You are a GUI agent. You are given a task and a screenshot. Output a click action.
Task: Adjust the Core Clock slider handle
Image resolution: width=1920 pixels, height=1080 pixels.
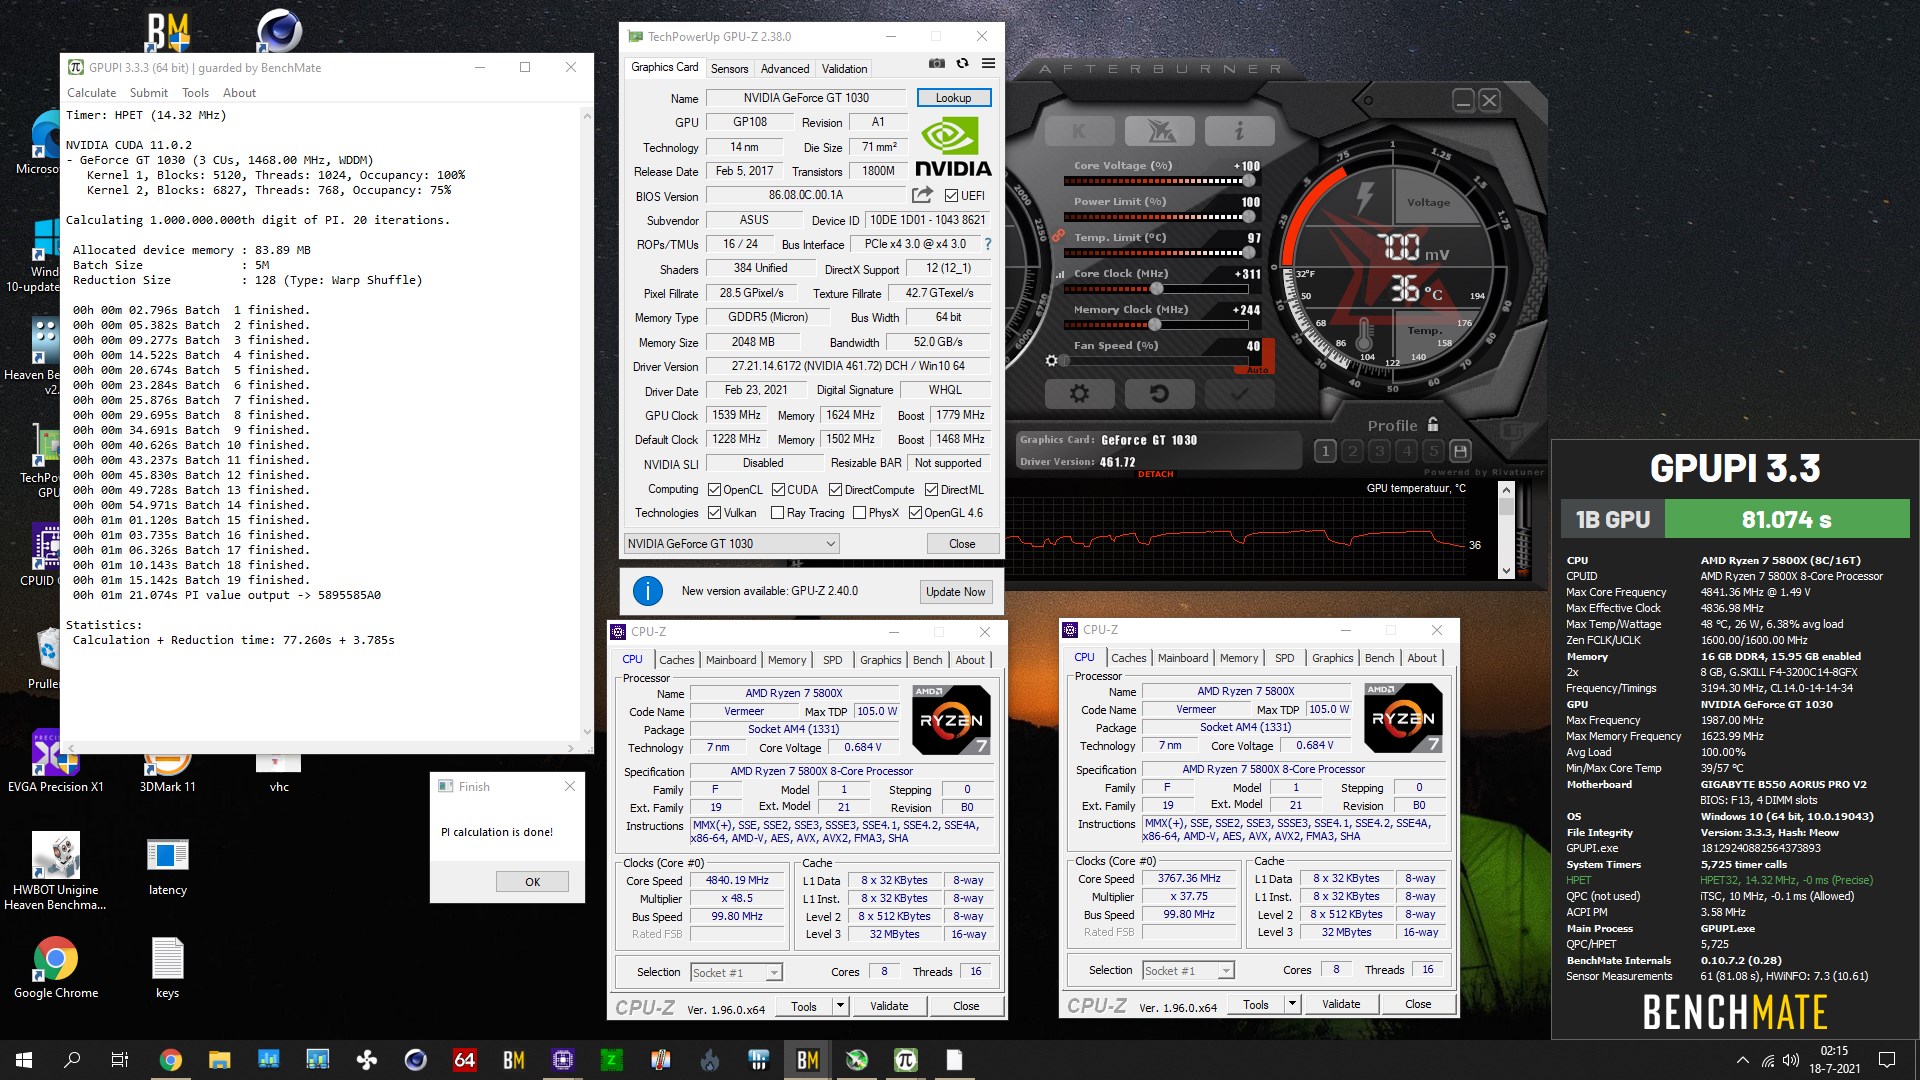click(1157, 289)
